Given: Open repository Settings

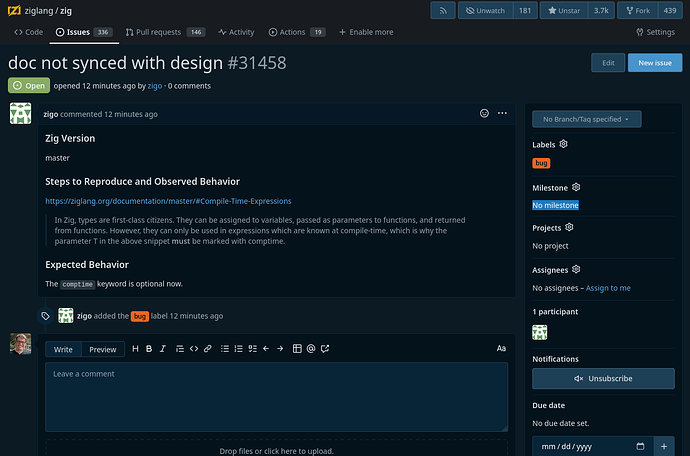Looking at the screenshot, I should tap(655, 32).
